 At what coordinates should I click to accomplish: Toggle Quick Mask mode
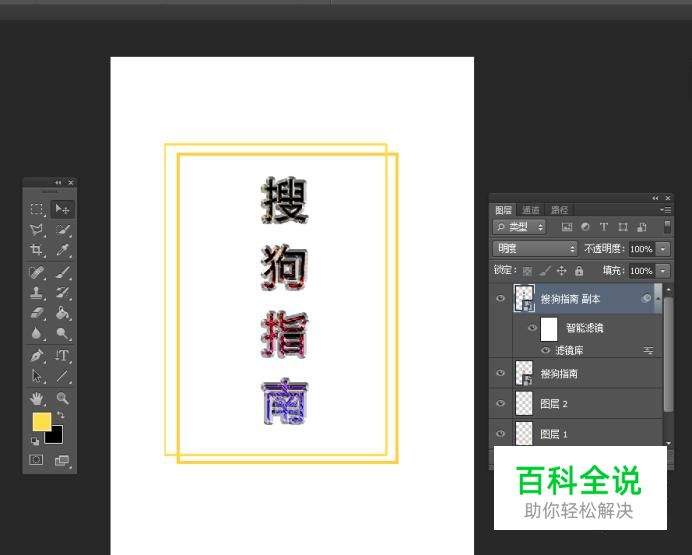click(x=36, y=460)
